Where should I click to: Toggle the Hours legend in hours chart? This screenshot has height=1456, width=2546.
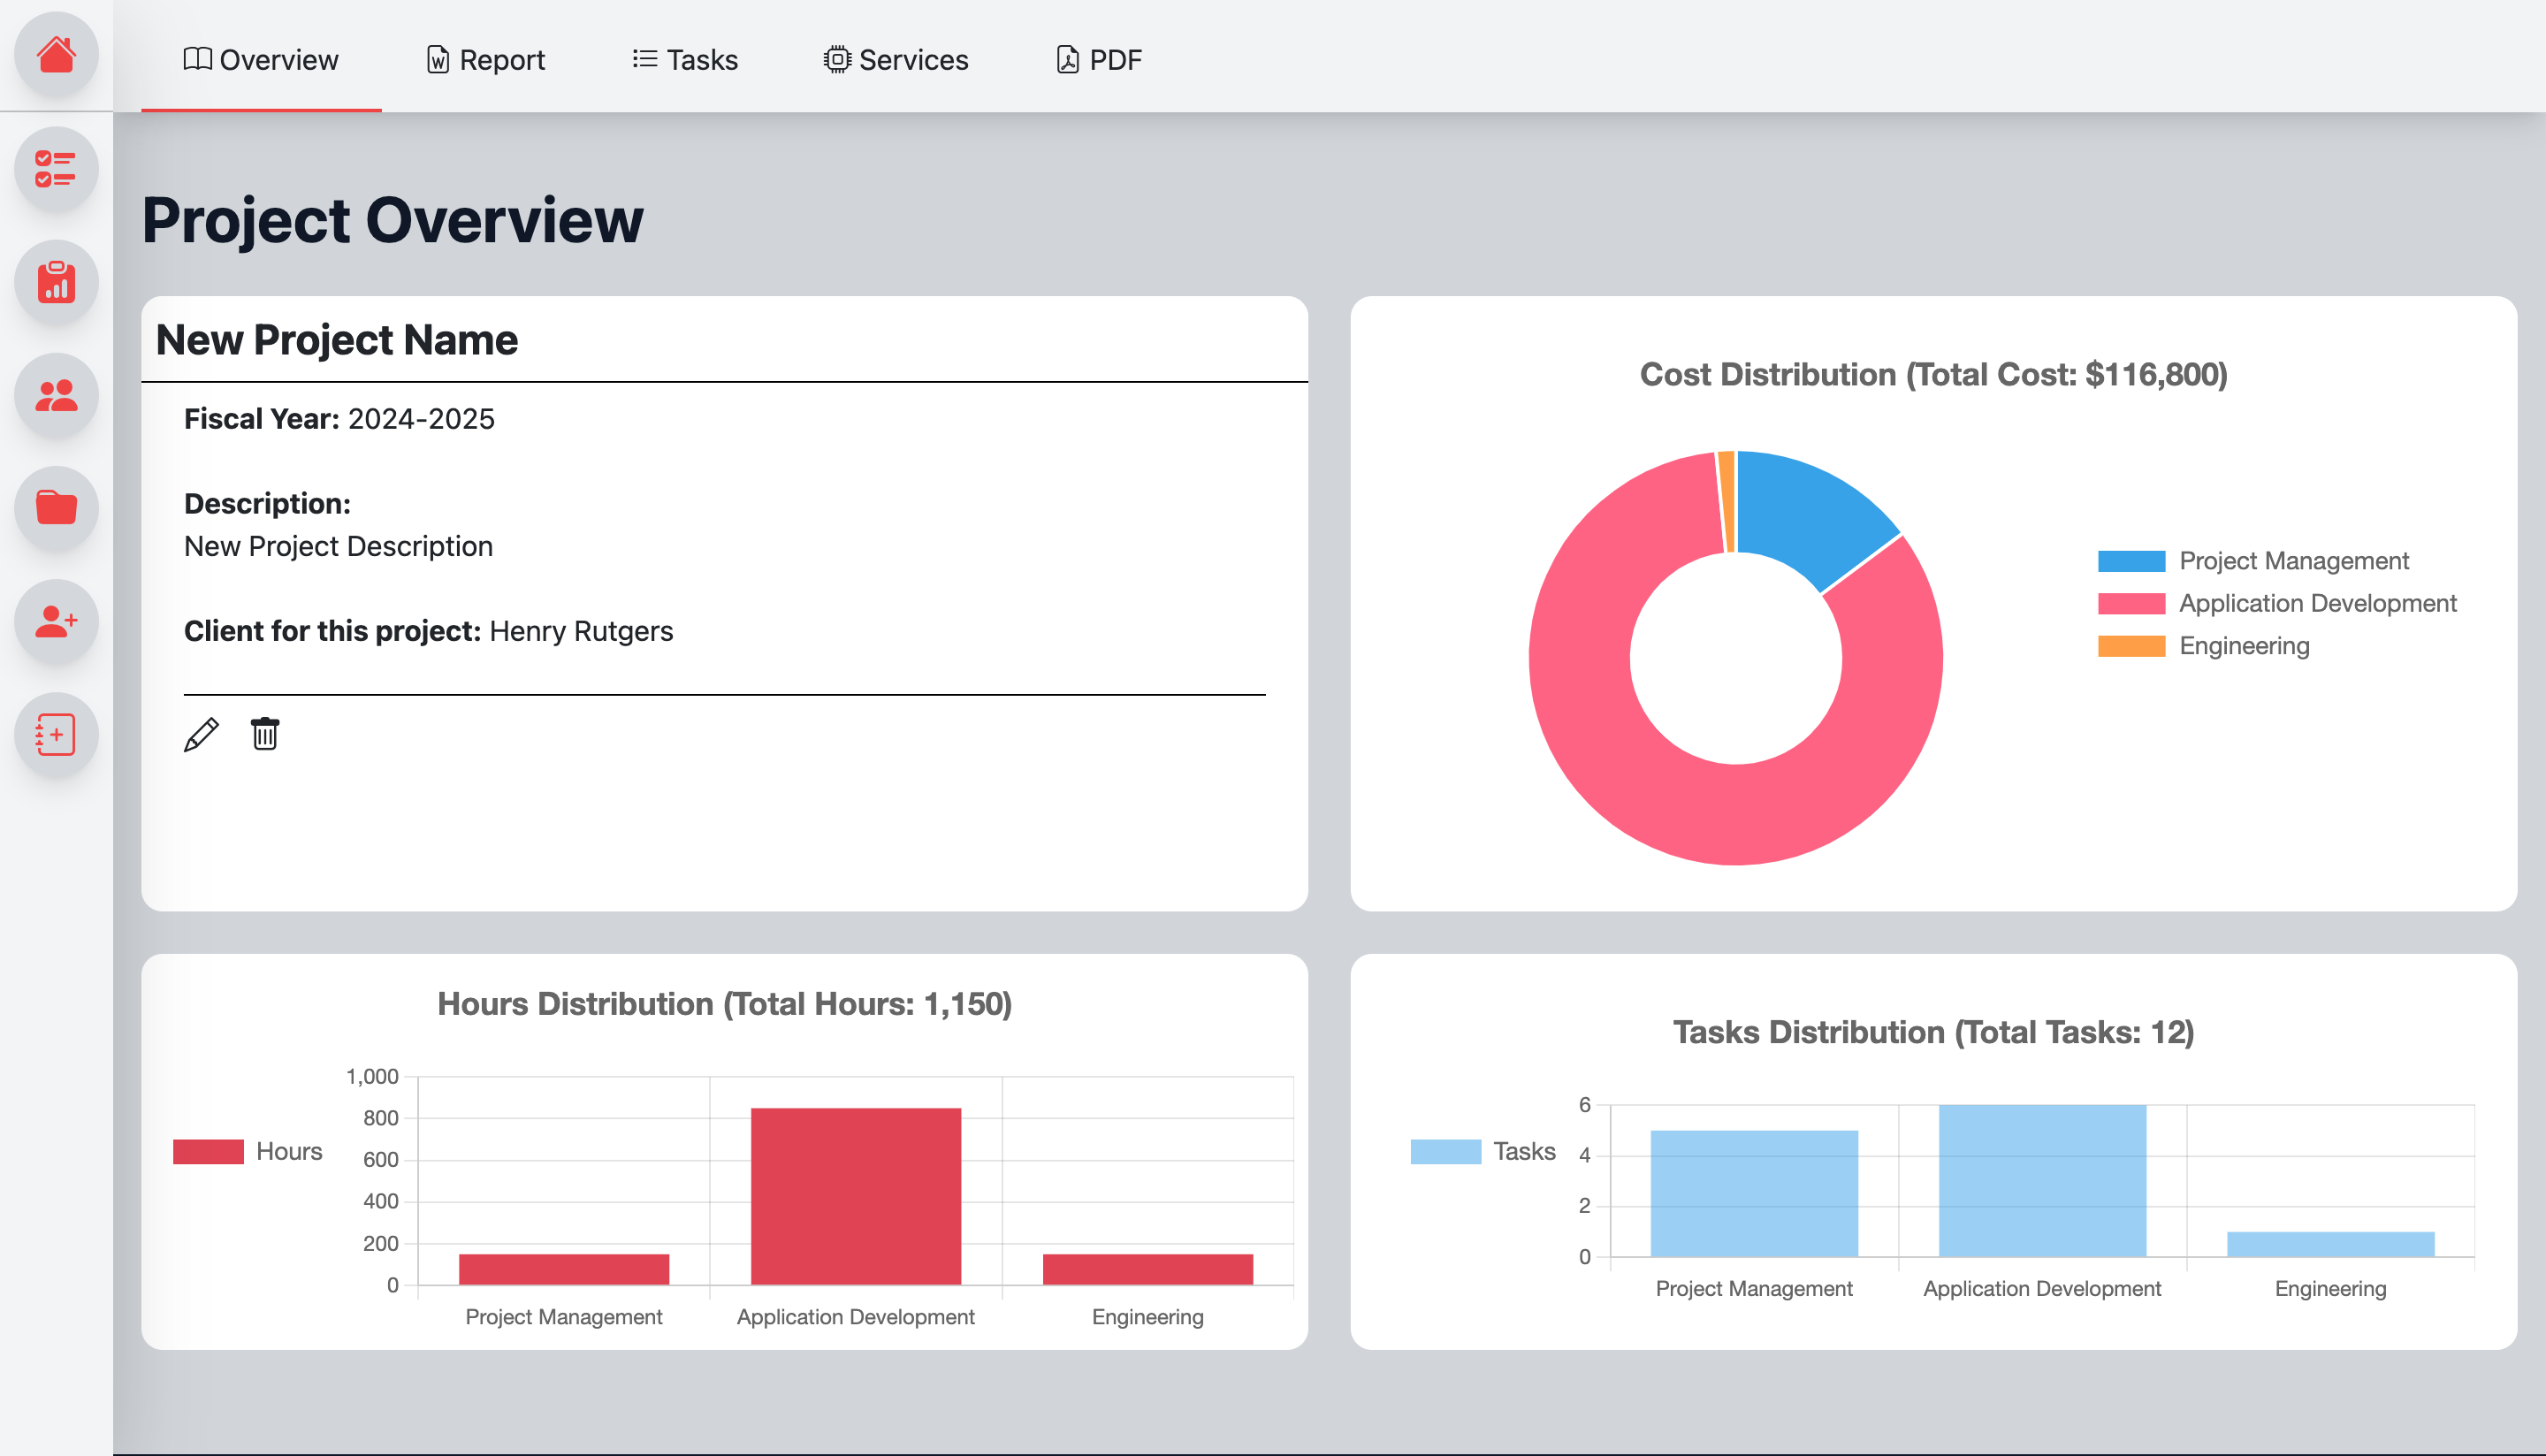(248, 1151)
